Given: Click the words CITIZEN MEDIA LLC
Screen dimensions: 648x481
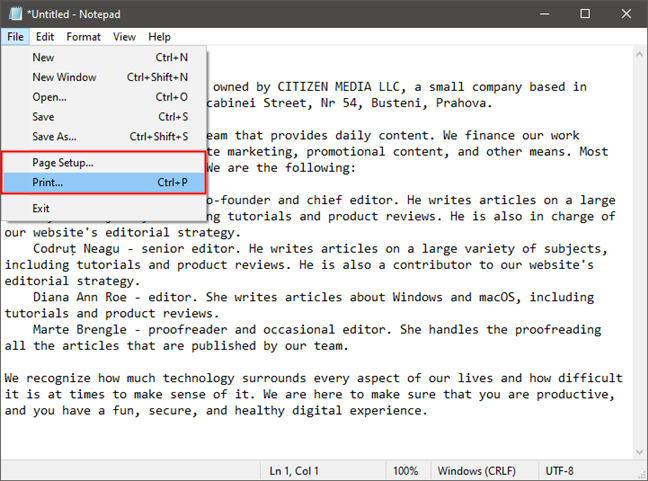Looking at the screenshot, I should point(338,87).
